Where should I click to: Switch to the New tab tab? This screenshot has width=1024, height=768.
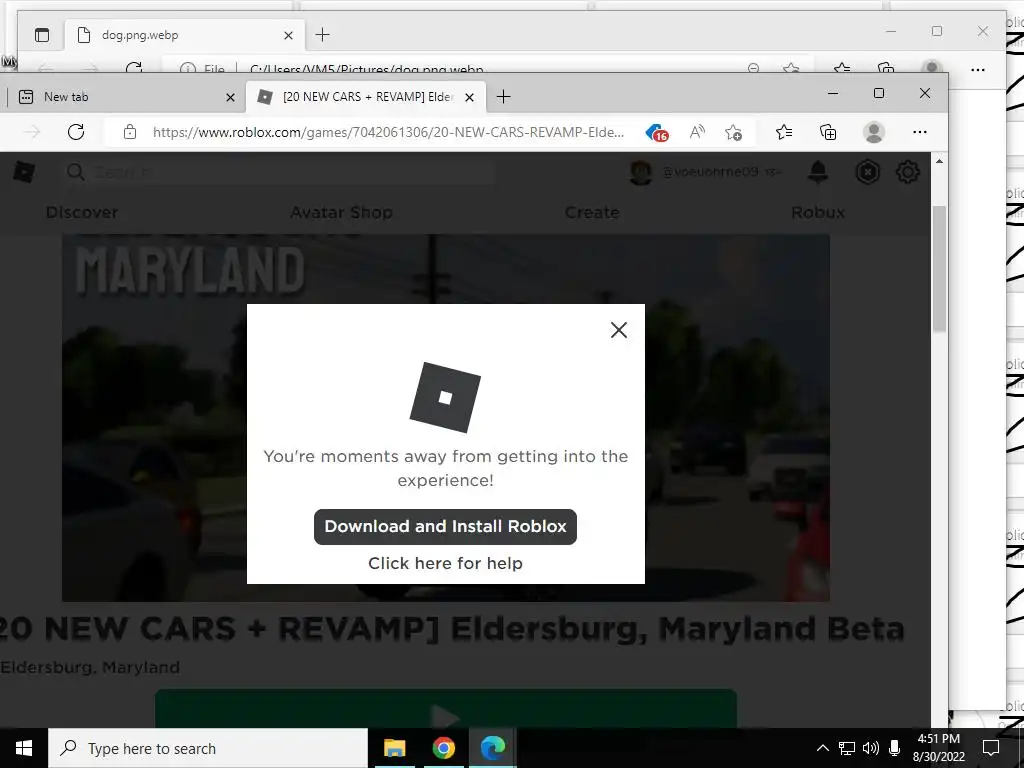(x=124, y=97)
